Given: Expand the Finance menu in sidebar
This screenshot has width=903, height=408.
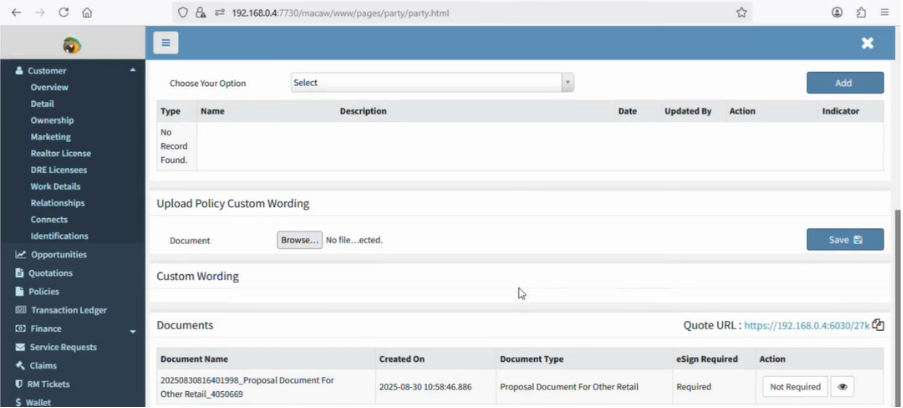Looking at the screenshot, I should pos(133,330).
